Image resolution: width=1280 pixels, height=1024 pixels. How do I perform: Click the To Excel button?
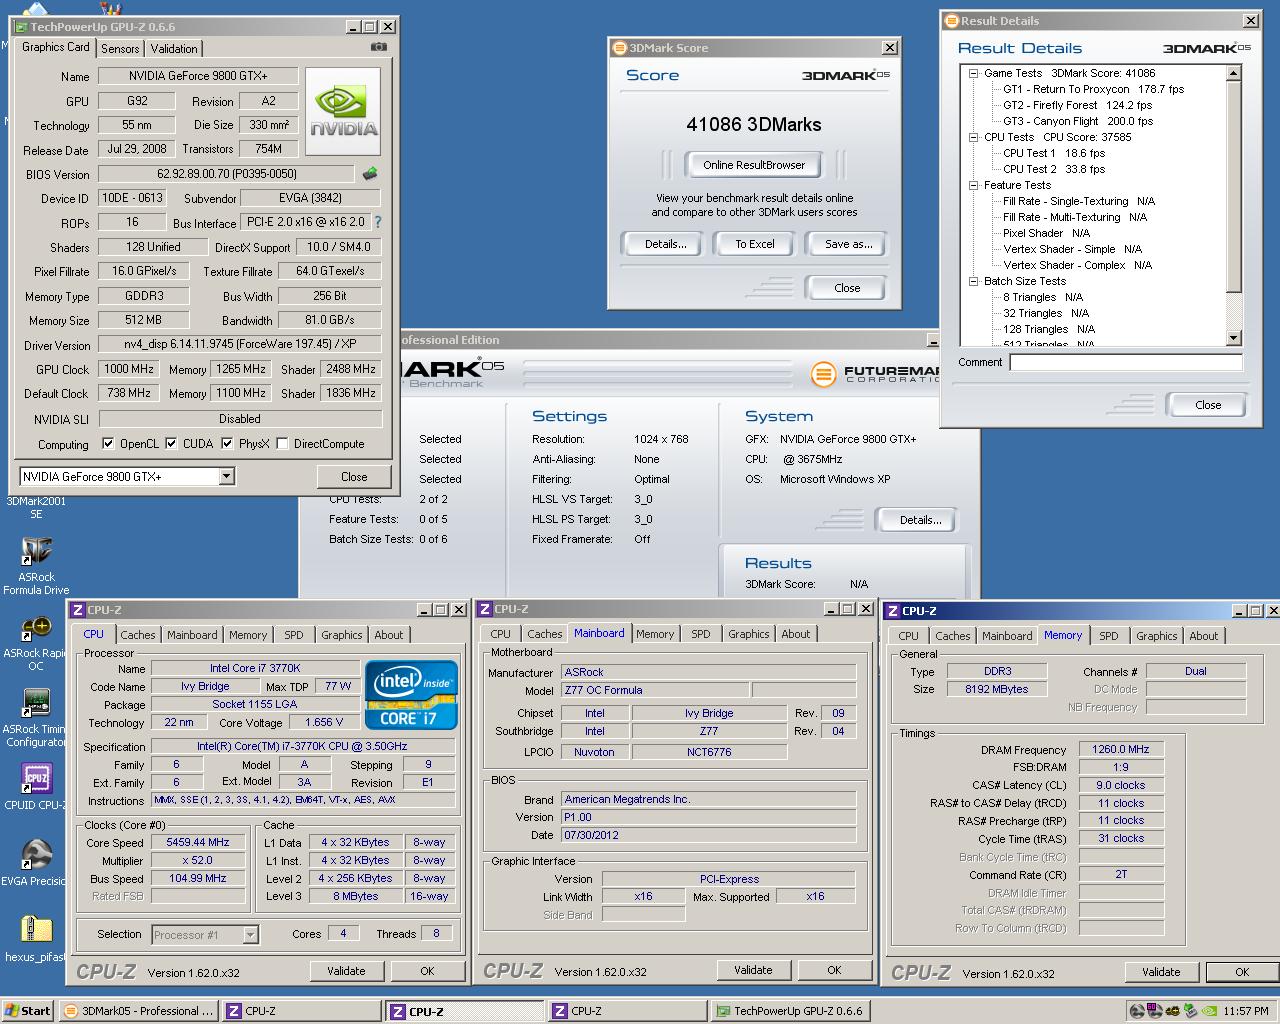click(755, 244)
